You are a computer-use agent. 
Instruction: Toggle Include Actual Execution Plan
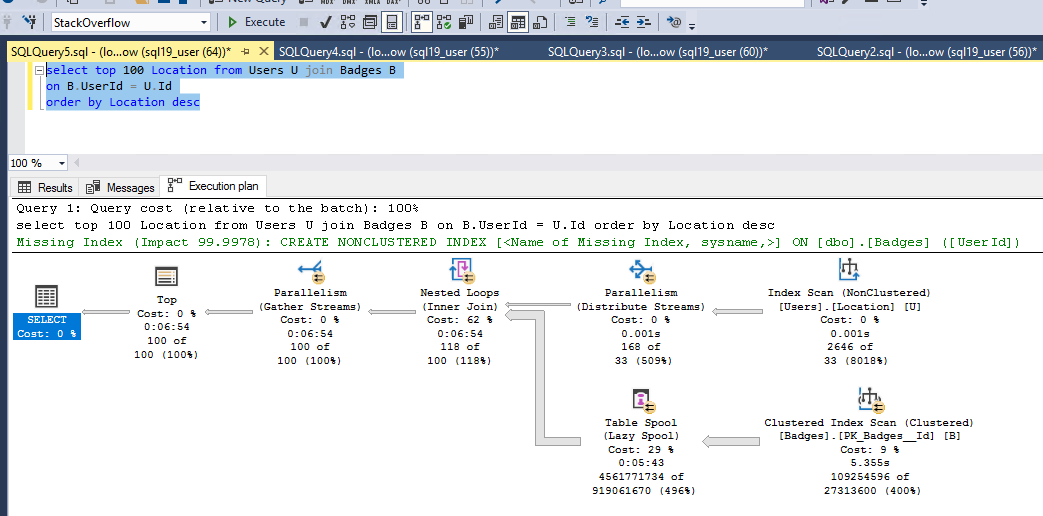coord(422,23)
